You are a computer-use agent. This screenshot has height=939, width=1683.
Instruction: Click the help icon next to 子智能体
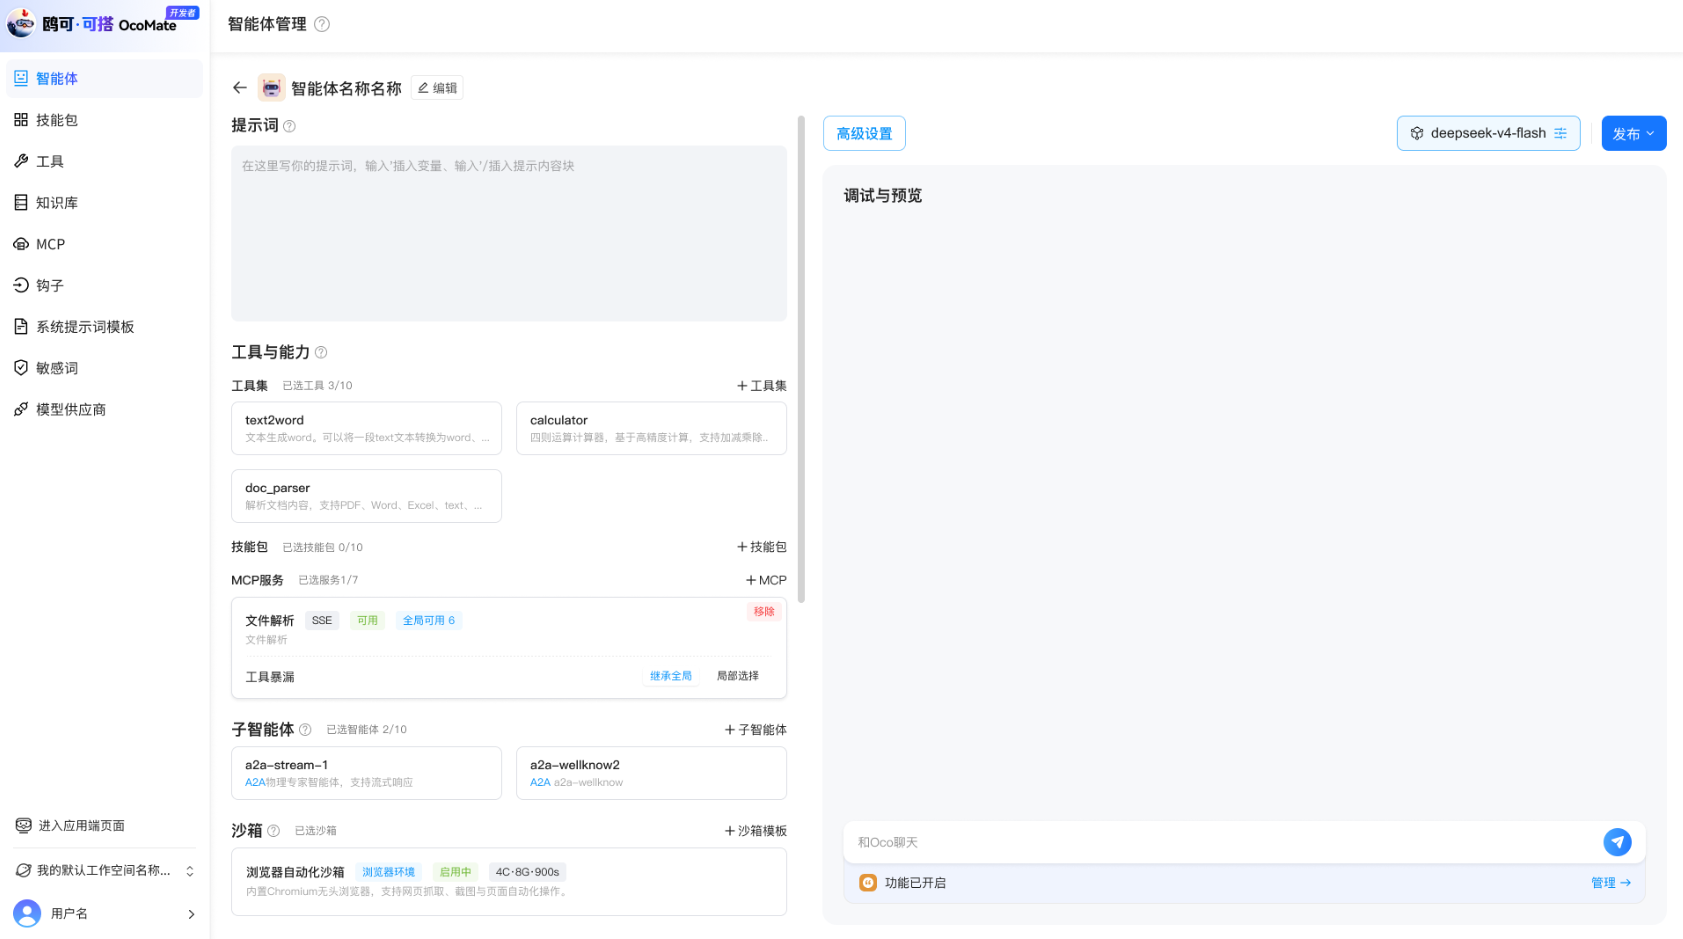pos(305,730)
